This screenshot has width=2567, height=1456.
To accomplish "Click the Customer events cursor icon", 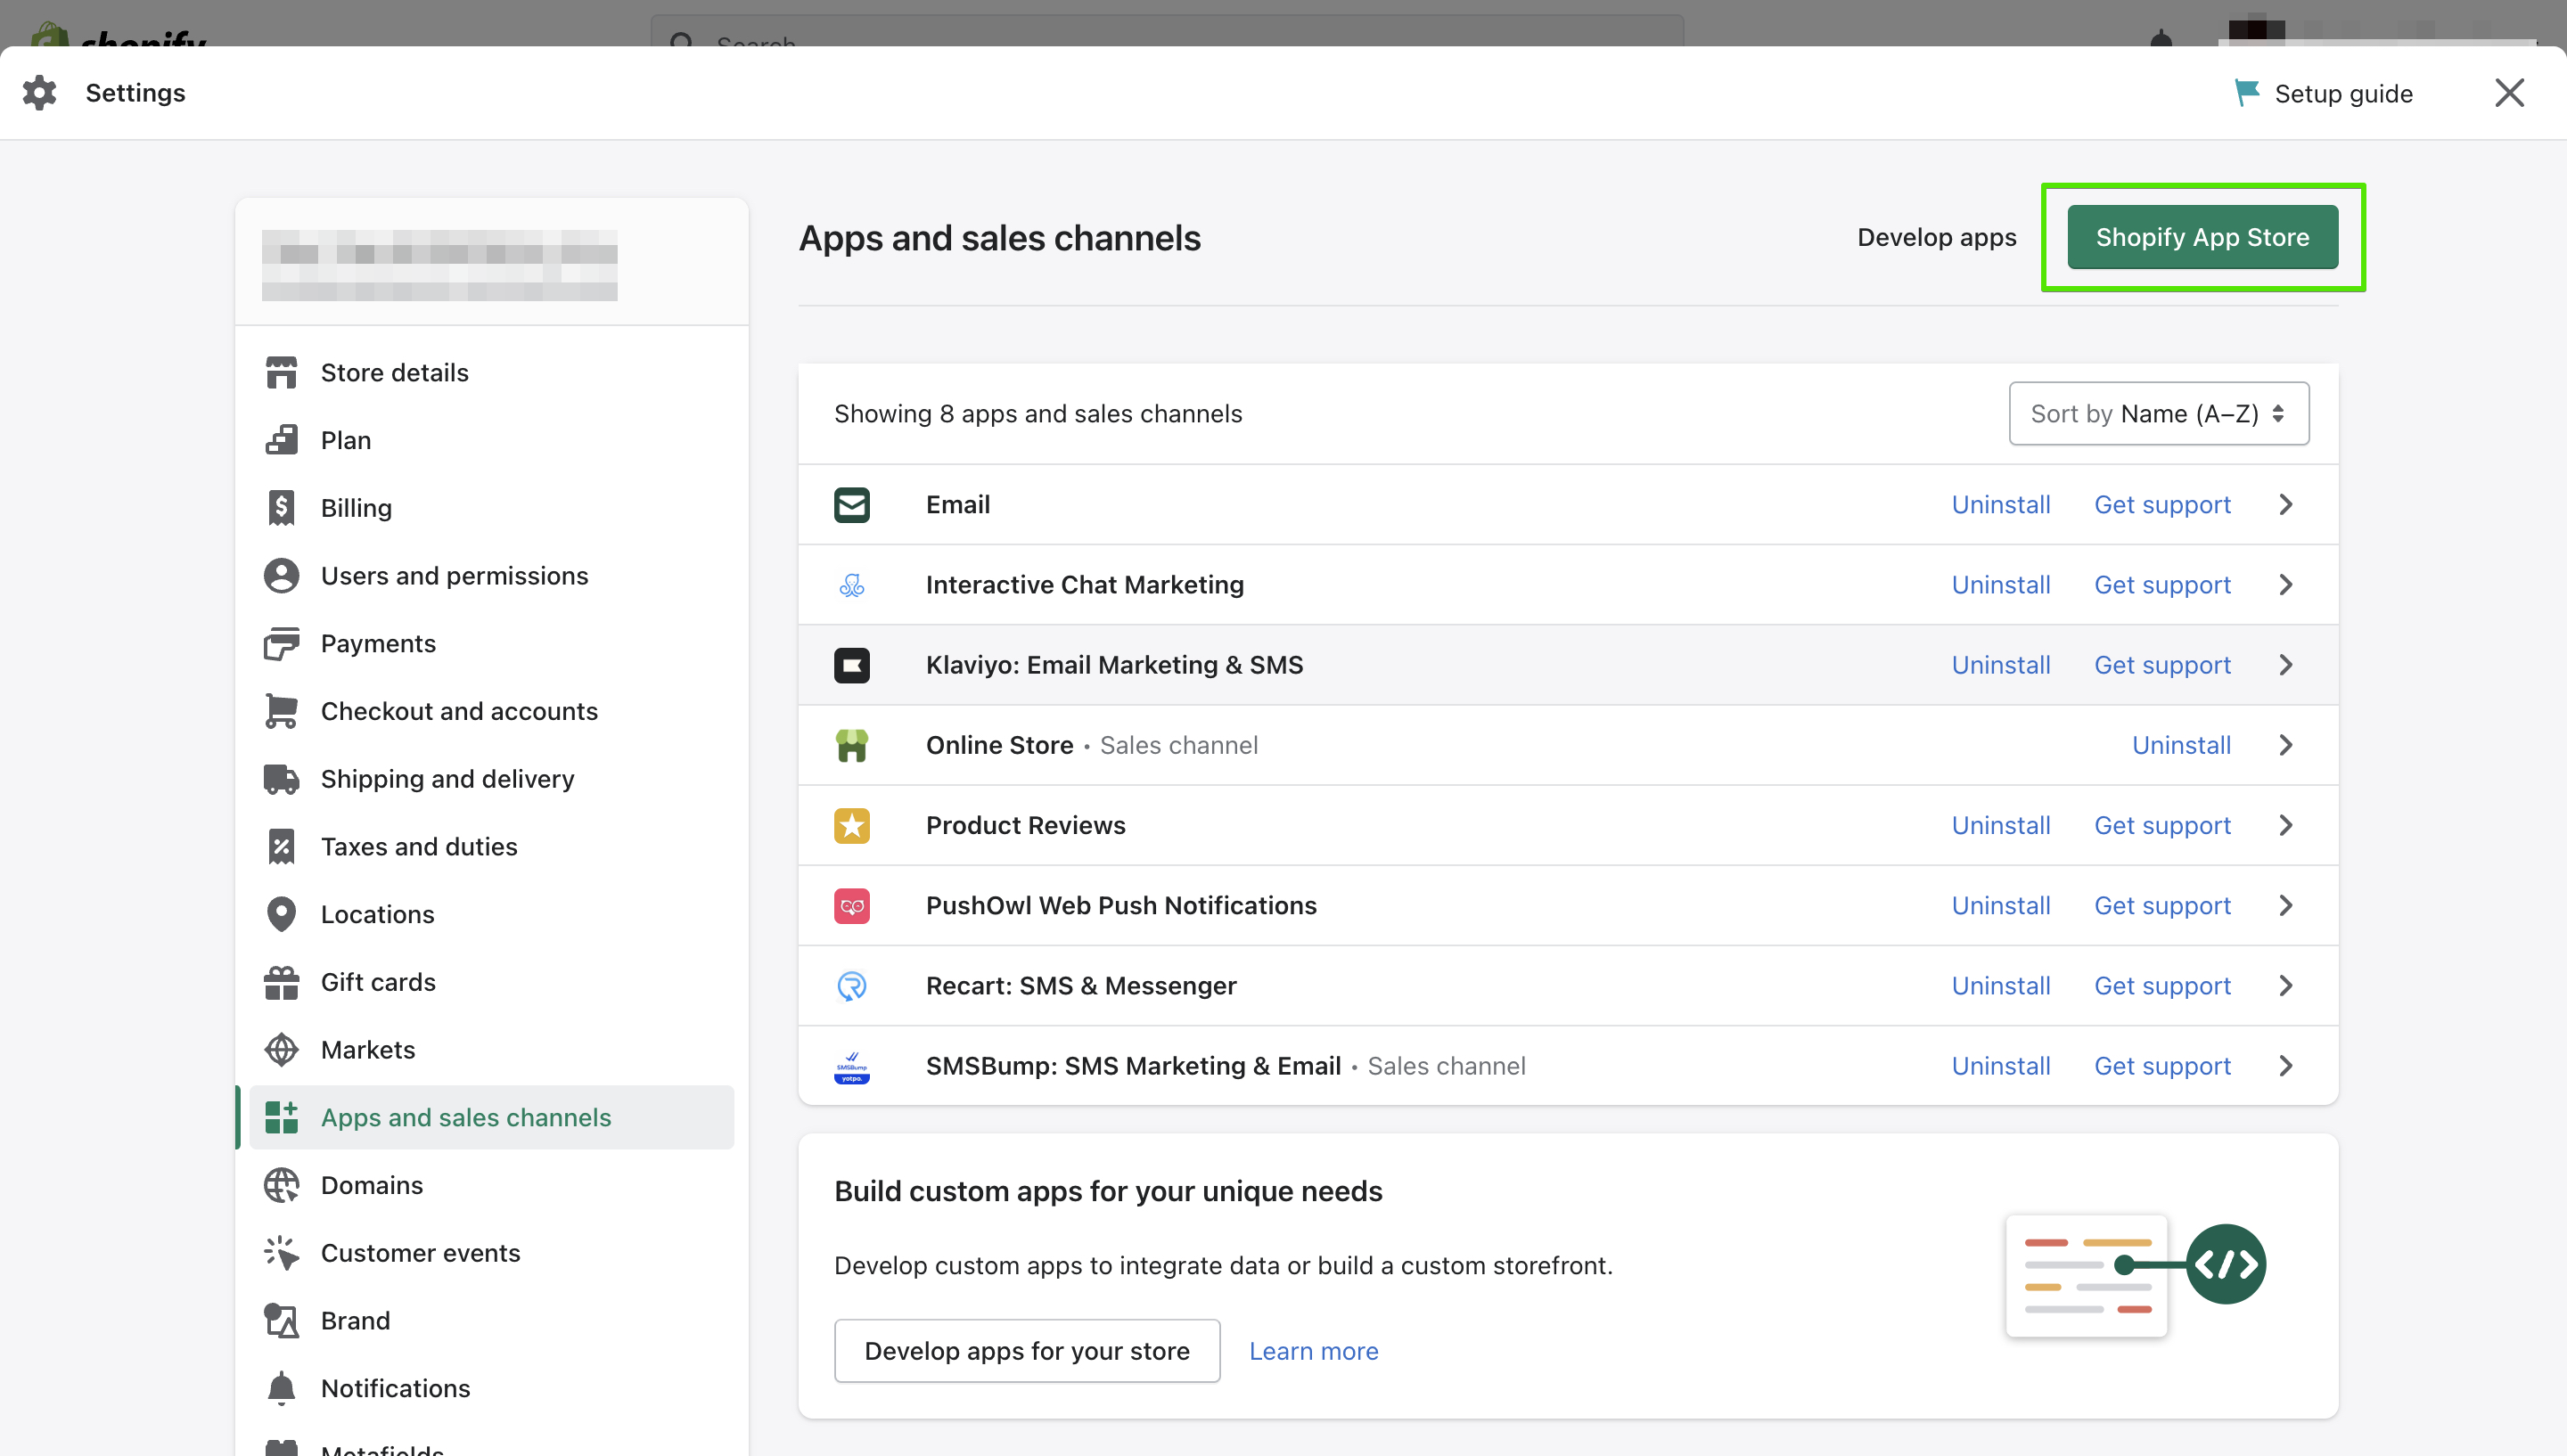I will (x=281, y=1253).
